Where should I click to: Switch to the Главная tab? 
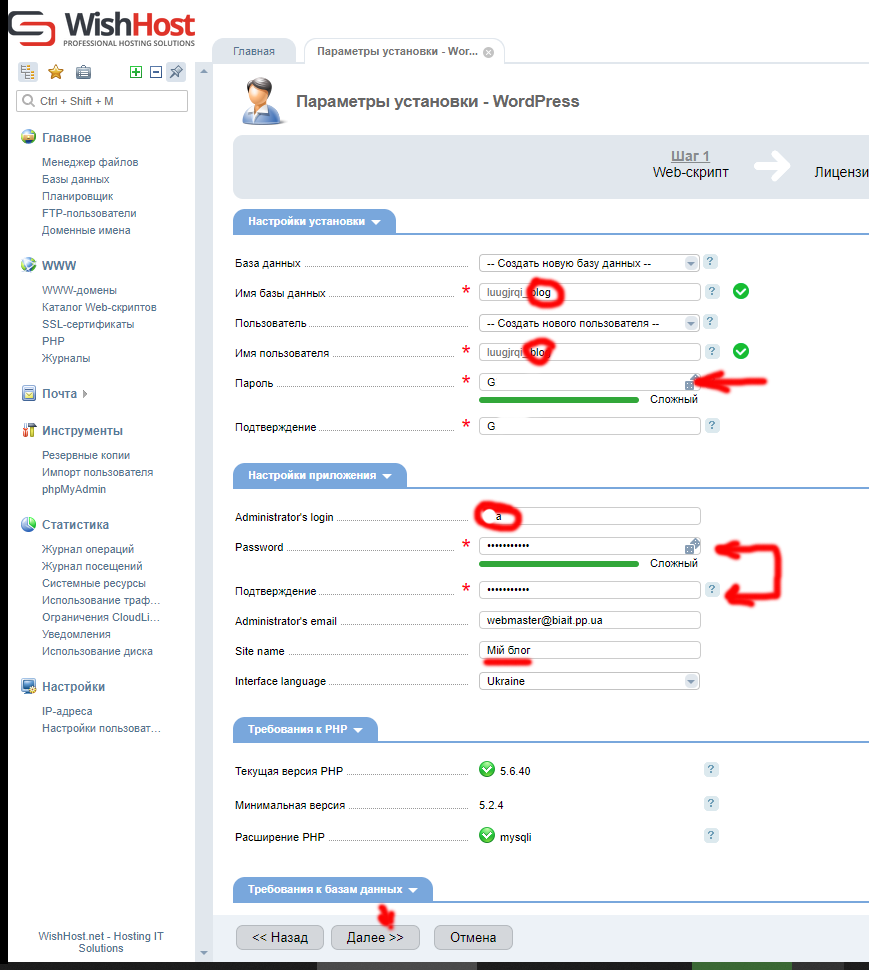pyautogui.click(x=254, y=51)
